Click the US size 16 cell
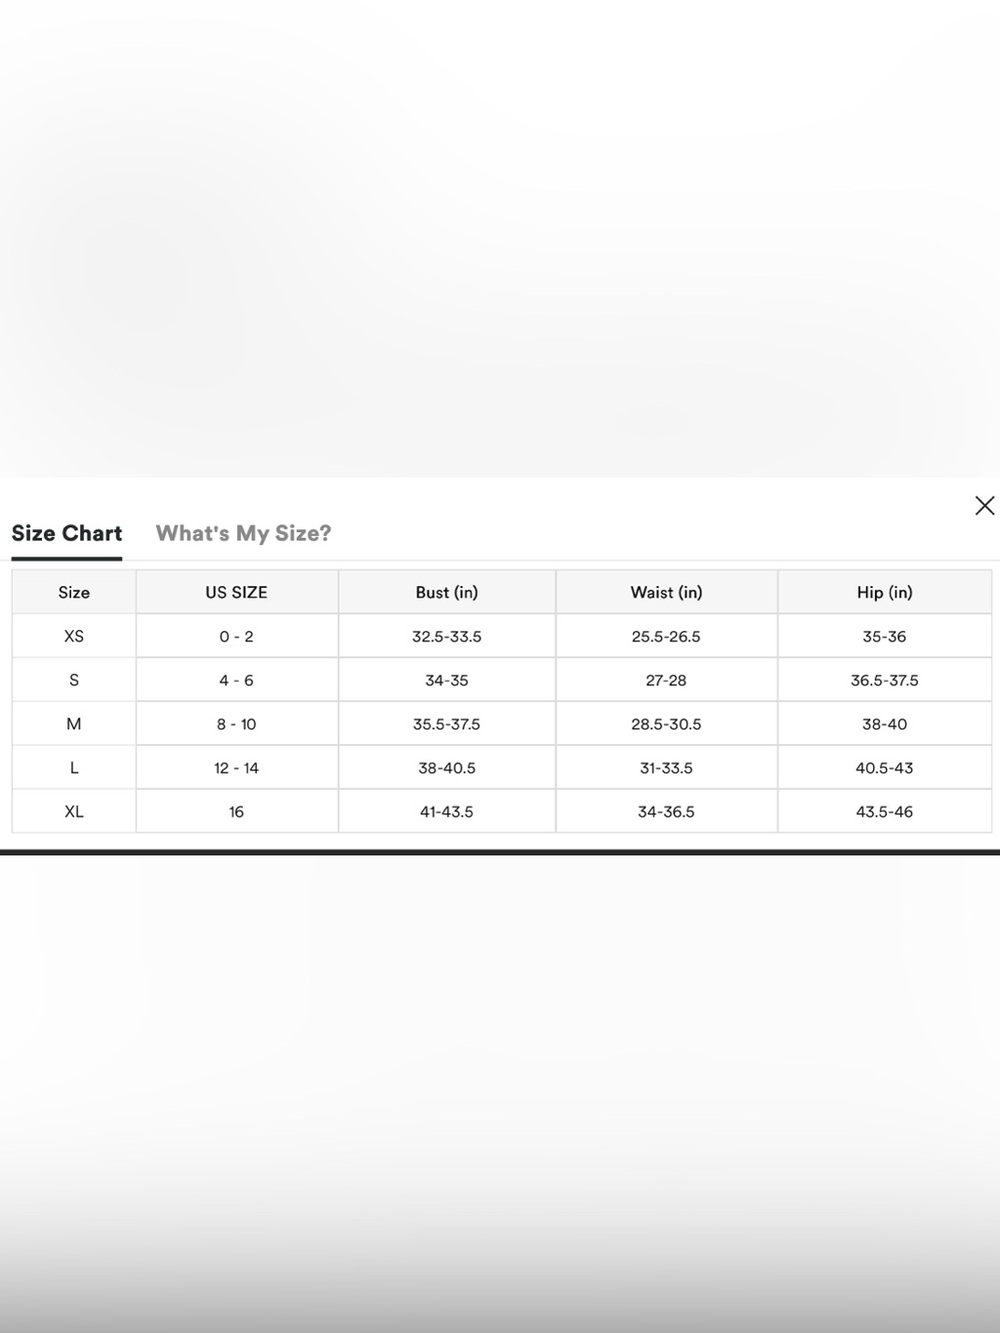The width and height of the screenshot is (1000, 1333). click(x=237, y=812)
